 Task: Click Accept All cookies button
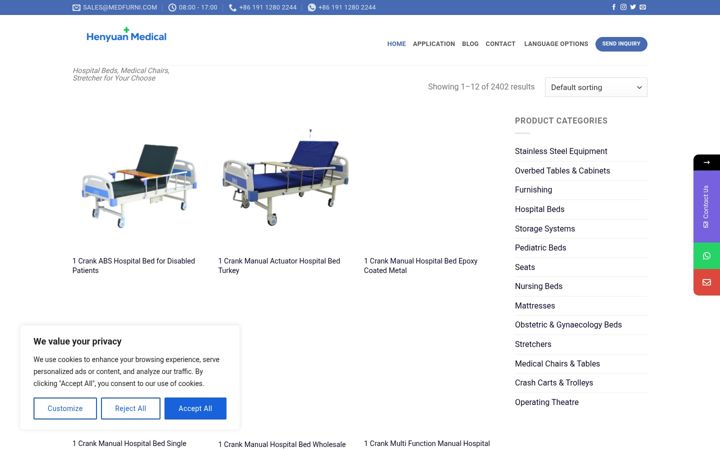click(x=195, y=408)
